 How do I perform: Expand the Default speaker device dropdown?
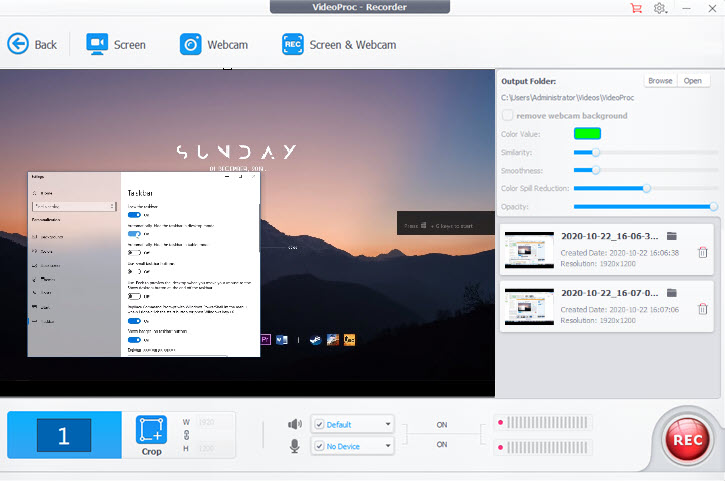coord(388,424)
